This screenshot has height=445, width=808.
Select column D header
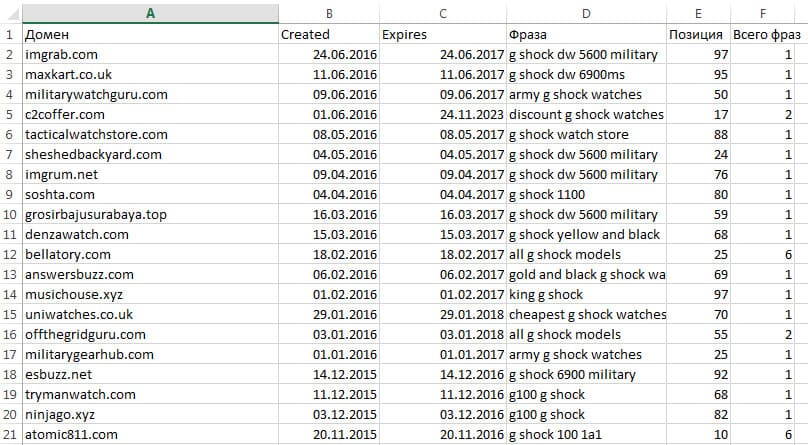click(586, 13)
